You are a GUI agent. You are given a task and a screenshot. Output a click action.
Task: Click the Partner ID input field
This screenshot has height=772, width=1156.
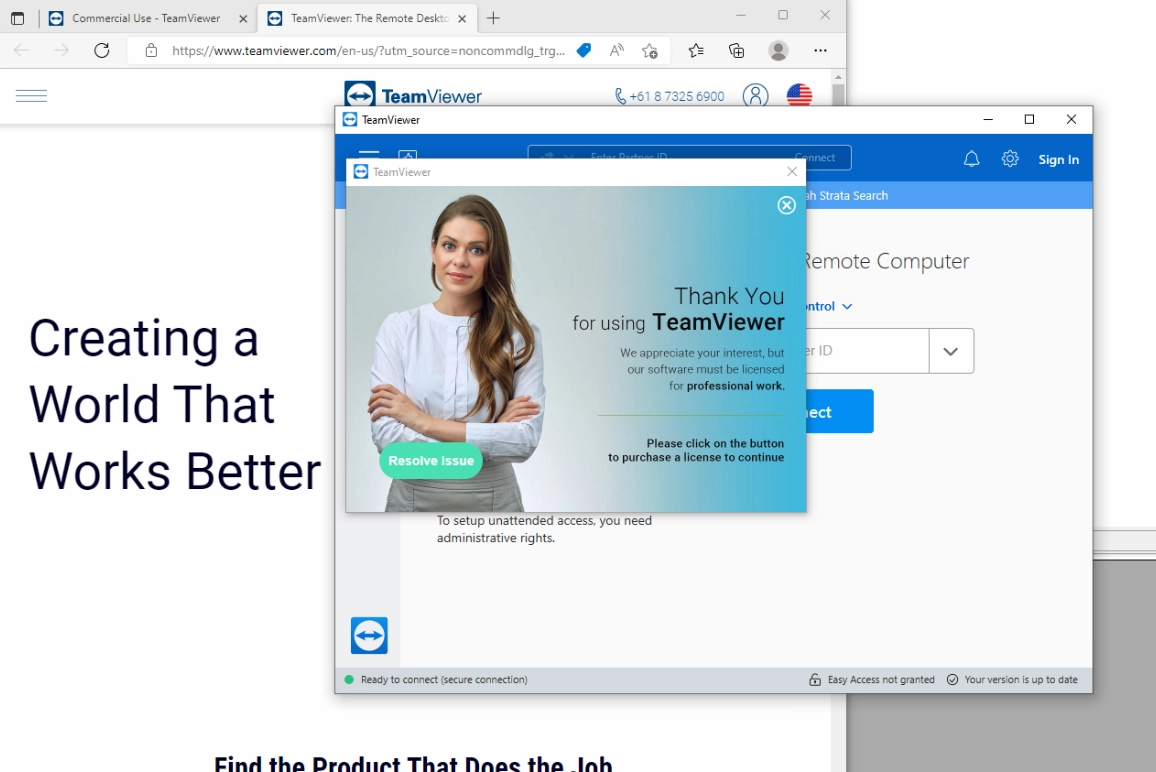tap(867, 351)
